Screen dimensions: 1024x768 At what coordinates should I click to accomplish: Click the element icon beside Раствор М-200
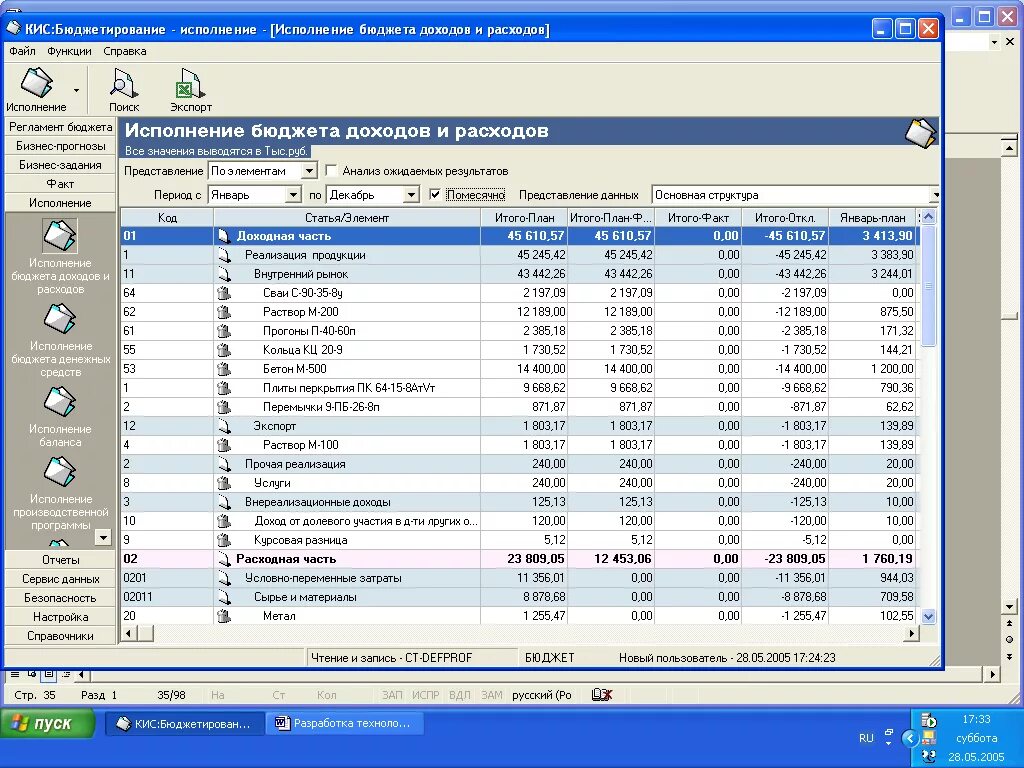[224, 312]
